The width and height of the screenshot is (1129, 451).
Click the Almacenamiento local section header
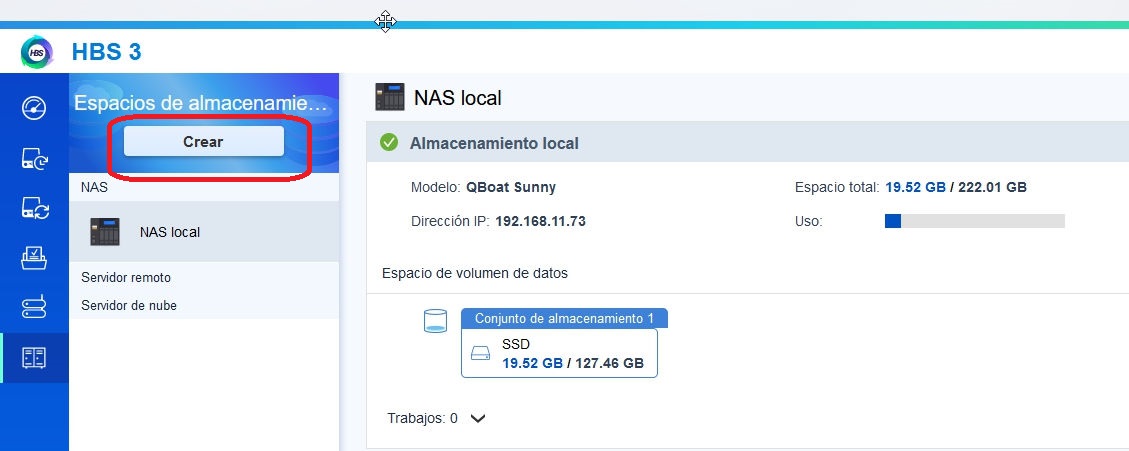tap(494, 143)
